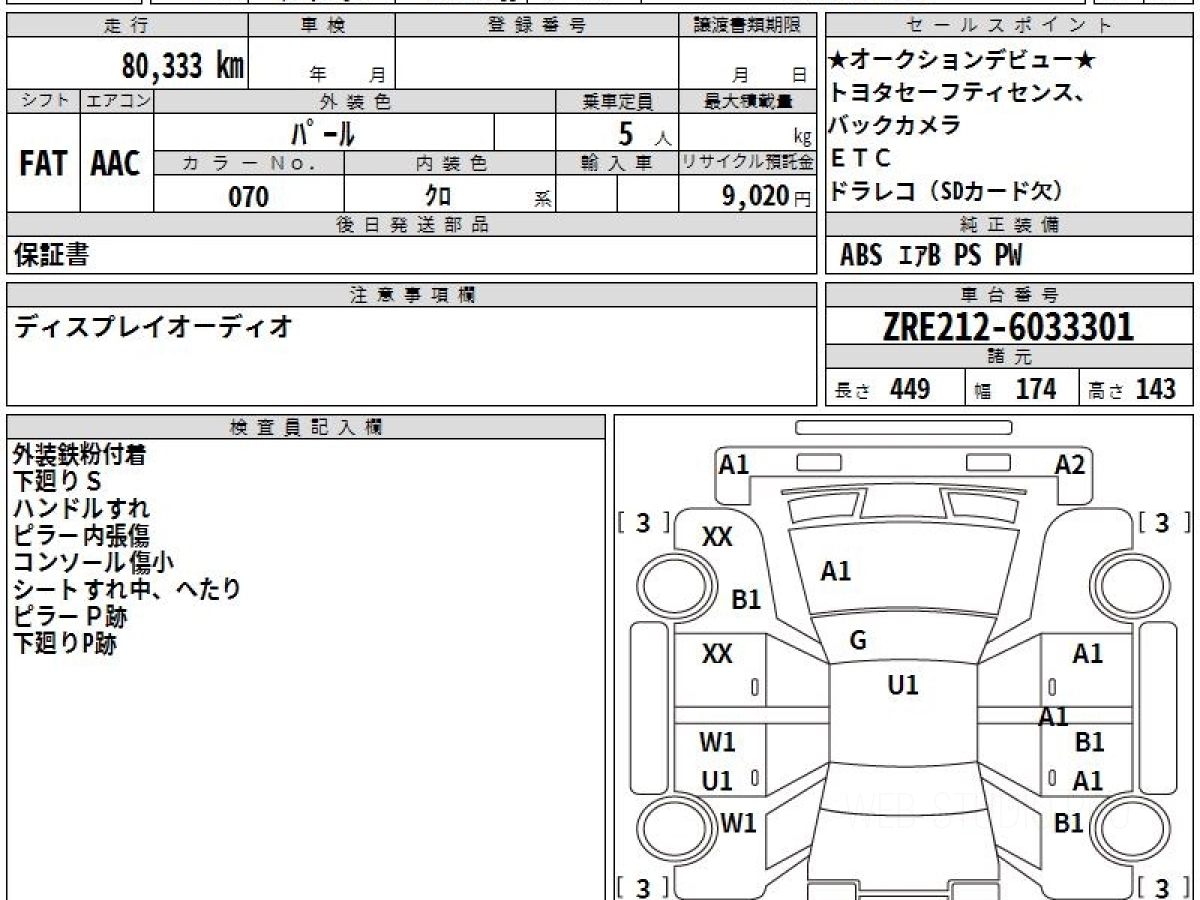Click inspector note ピラー内張傷
The height and width of the screenshot is (900, 1200).
click(x=82, y=536)
